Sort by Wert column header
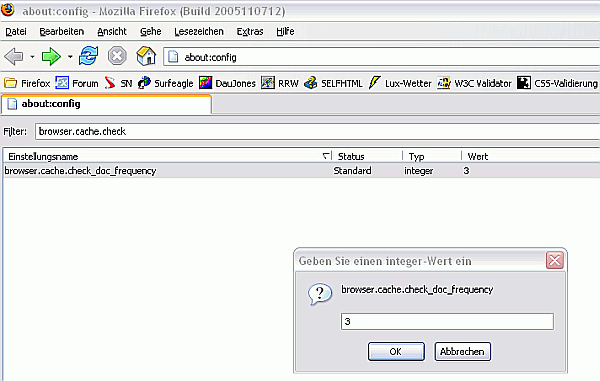 [x=531, y=156]
